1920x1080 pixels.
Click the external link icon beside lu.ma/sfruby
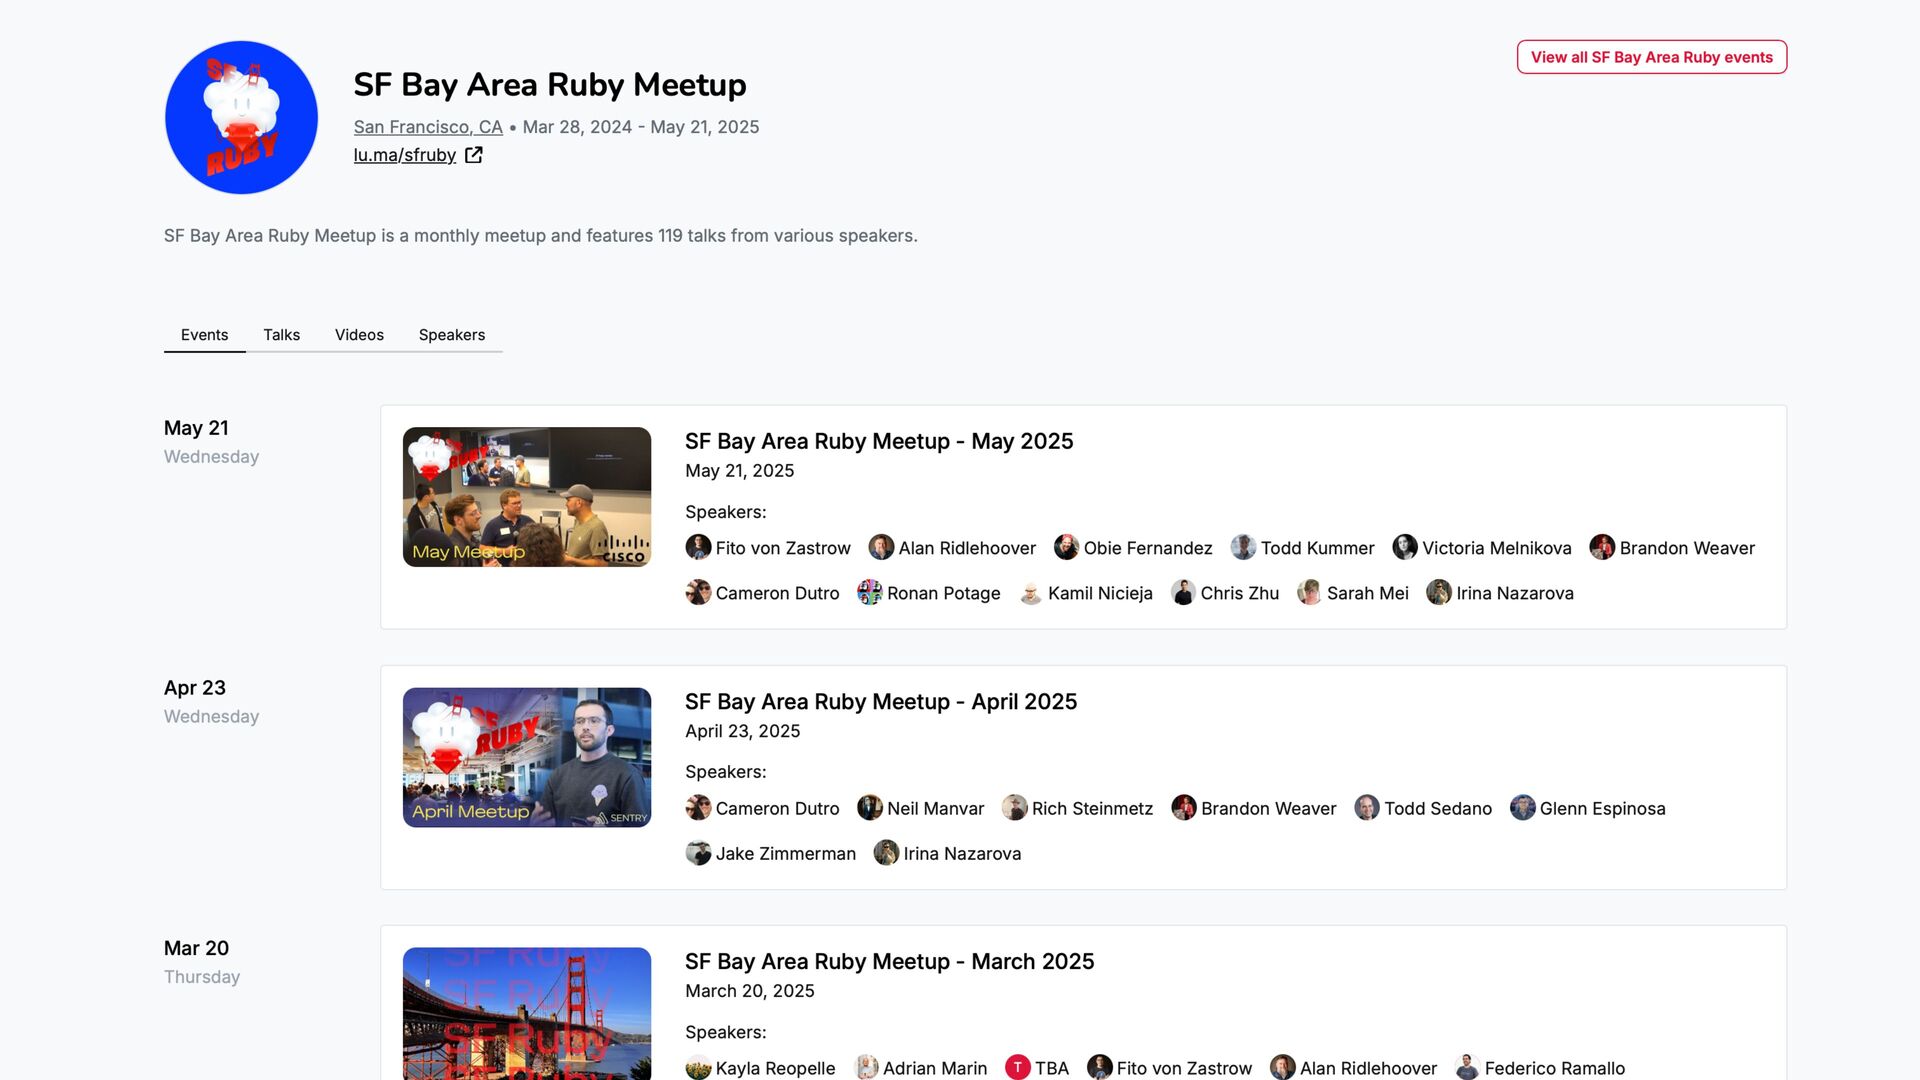tap(474, 155)
